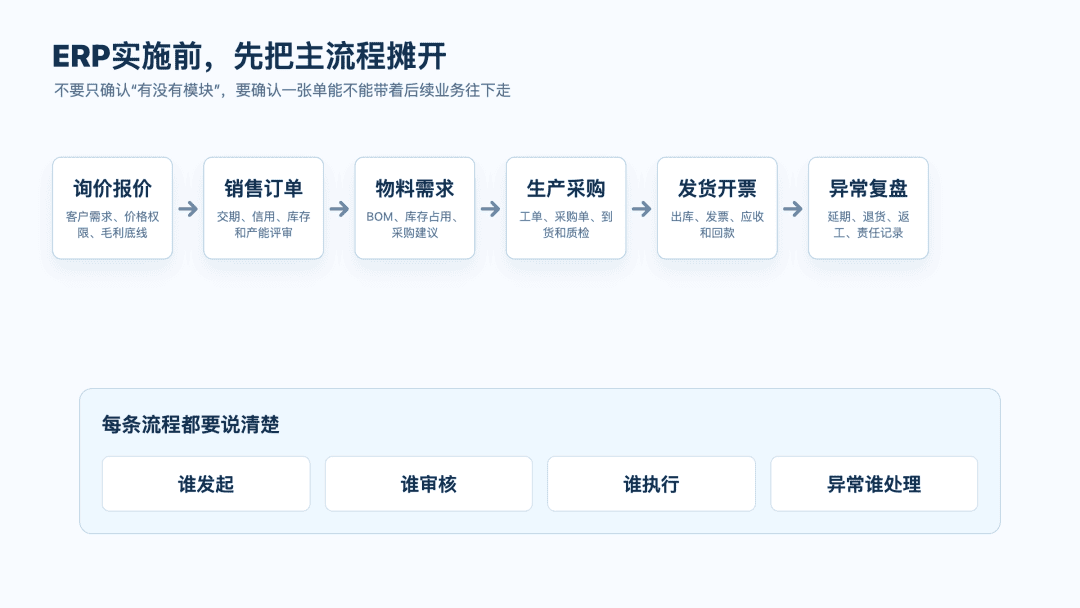Click the 谁发起 box
Viewport: 1080px width, 608px height.
click(x=206, y=484)
